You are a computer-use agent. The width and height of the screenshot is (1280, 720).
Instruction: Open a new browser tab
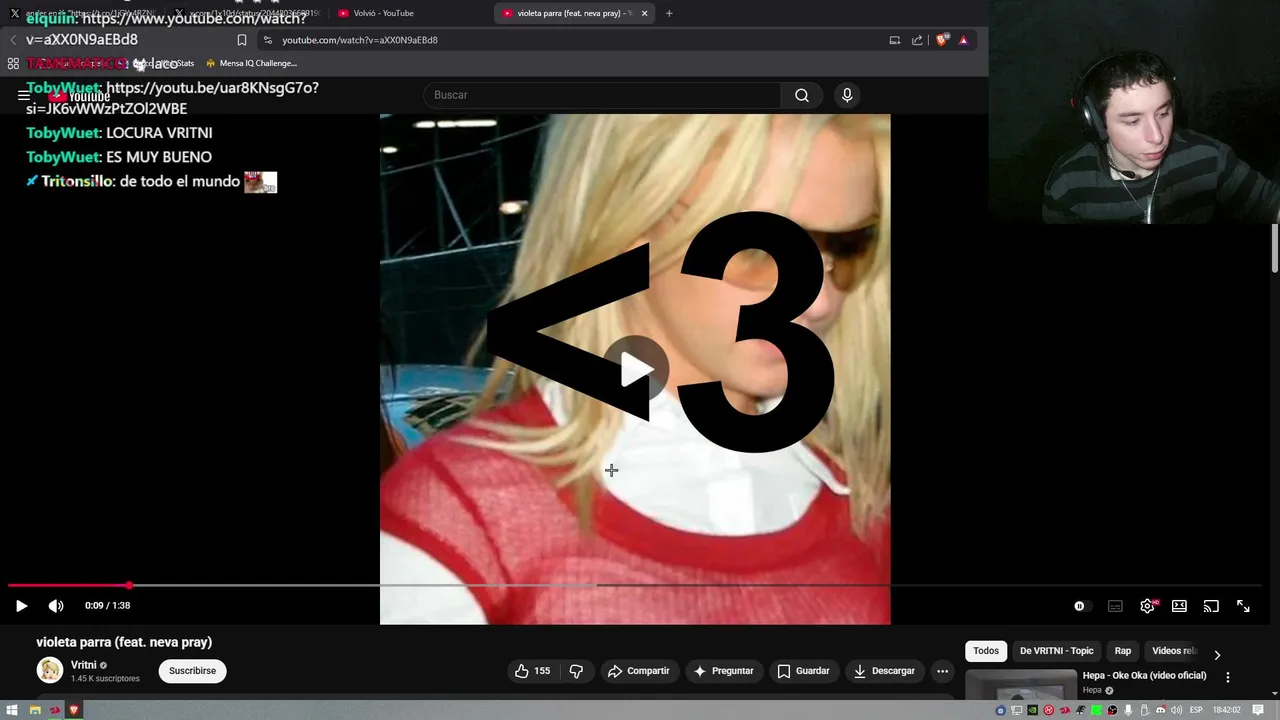(669, 13)
